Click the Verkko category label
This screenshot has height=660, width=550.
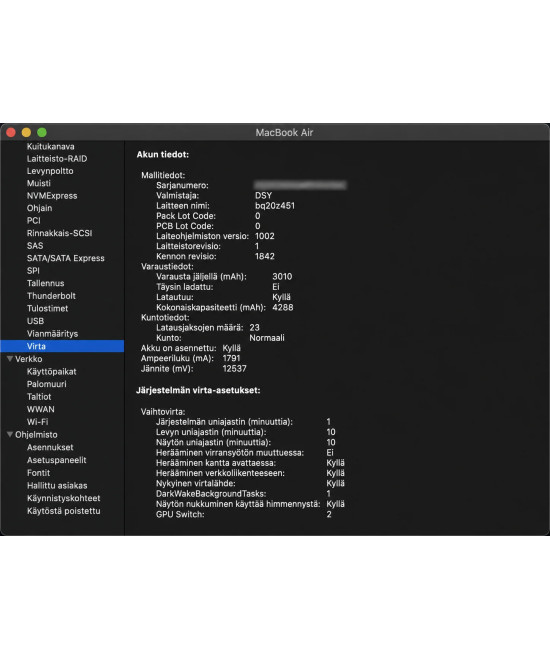[29, 359]
